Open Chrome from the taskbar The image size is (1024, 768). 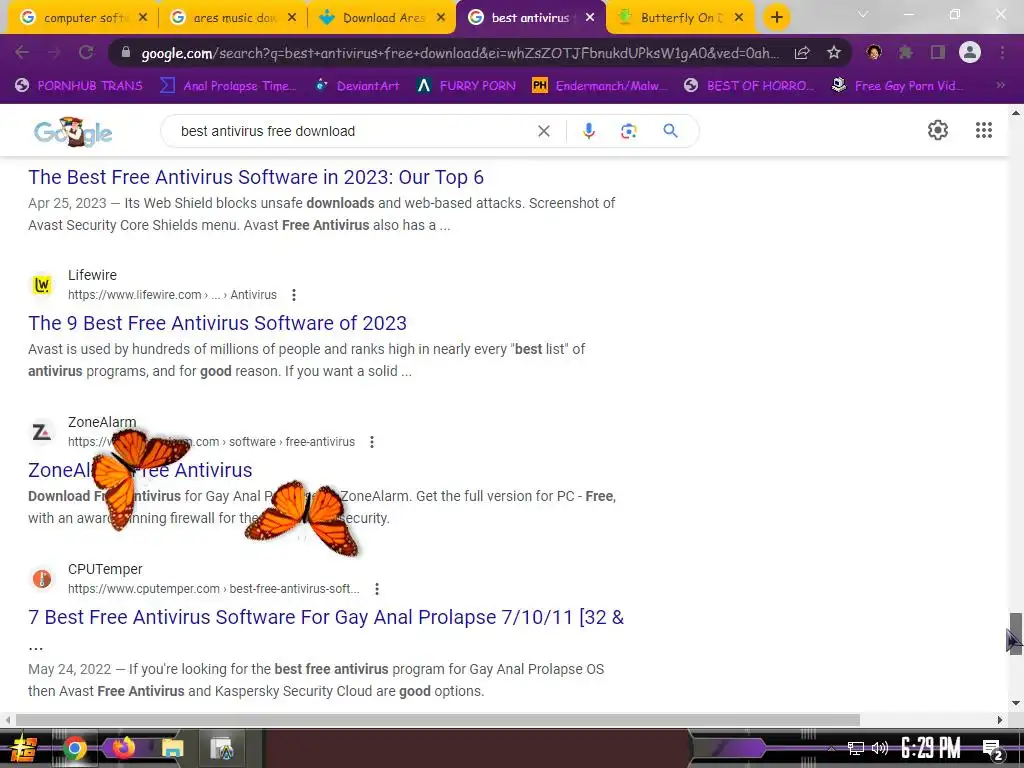[74, 748]
